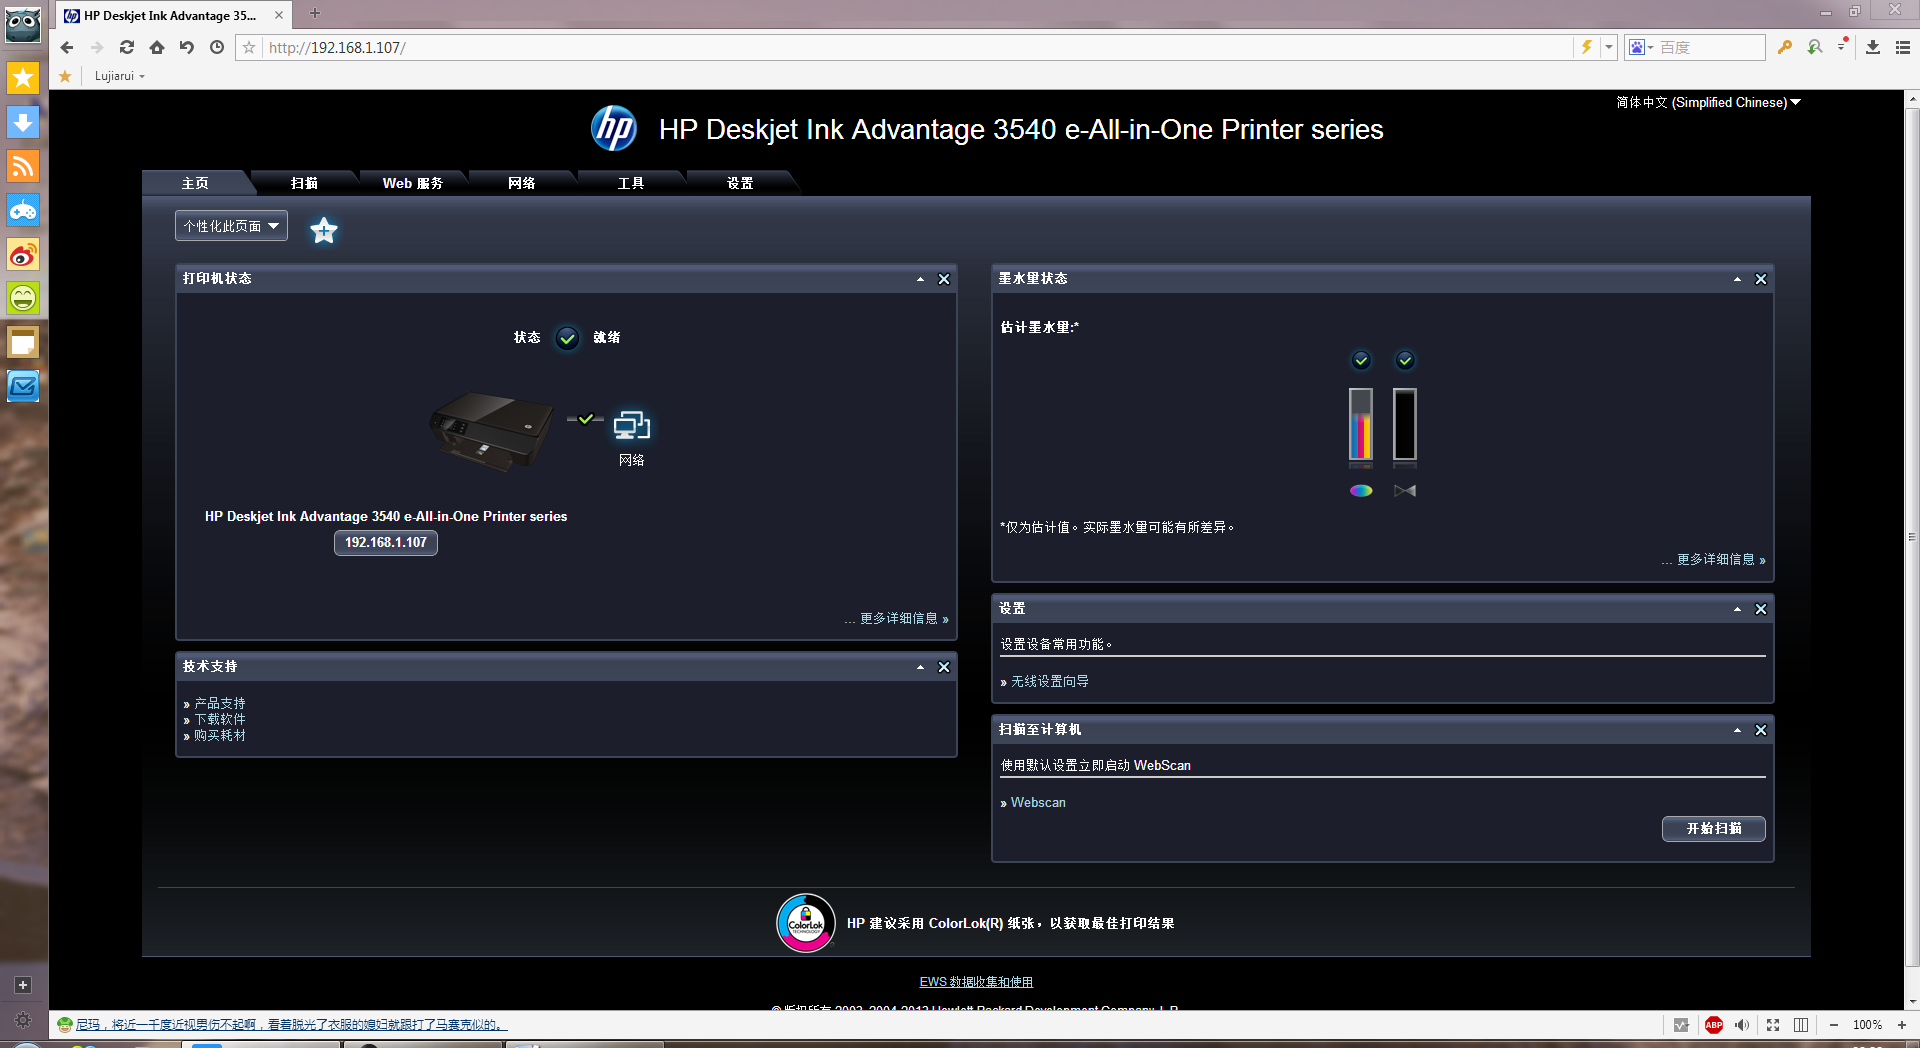Click the browser back arrow
The width and height of the screenshot is (1920, 1048).
67,47
